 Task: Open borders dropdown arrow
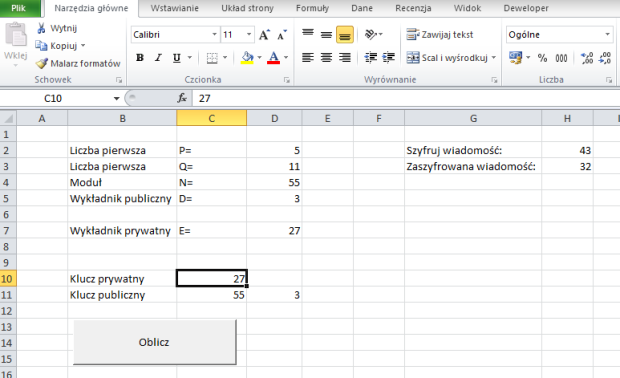coord(225,58)
